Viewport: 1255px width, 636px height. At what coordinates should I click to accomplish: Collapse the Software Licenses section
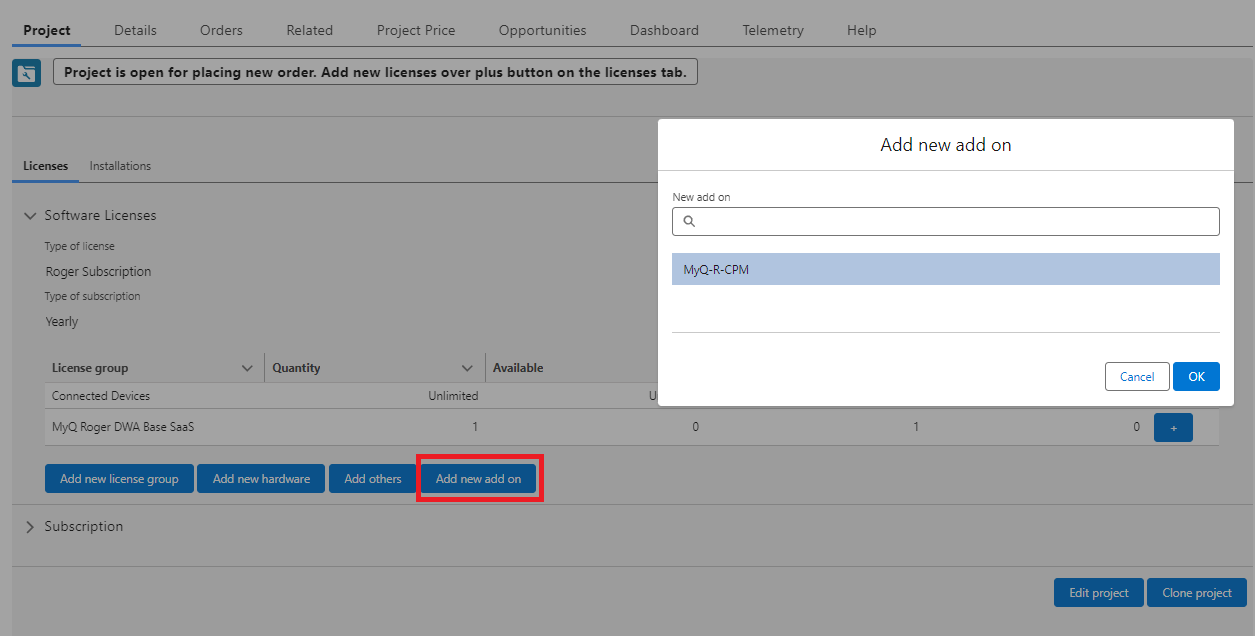point(30,216)
